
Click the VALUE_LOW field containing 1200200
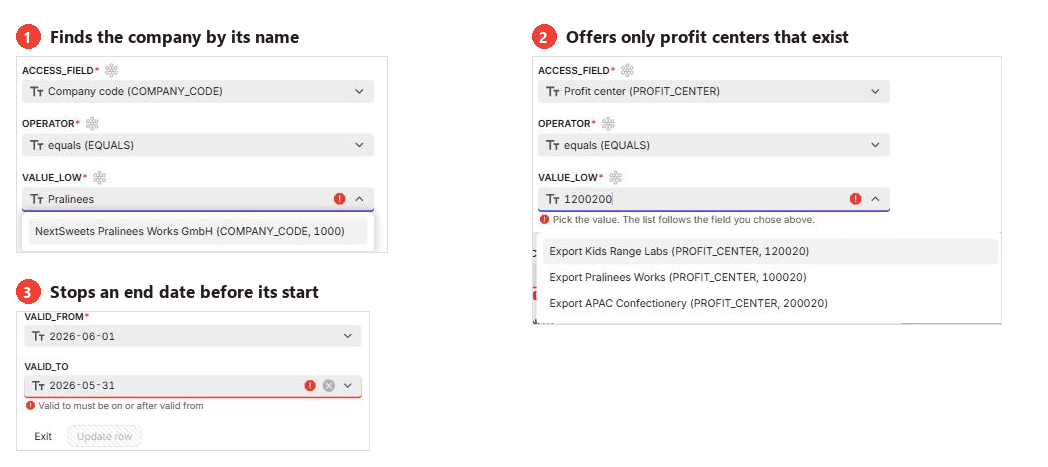(714, 199)
